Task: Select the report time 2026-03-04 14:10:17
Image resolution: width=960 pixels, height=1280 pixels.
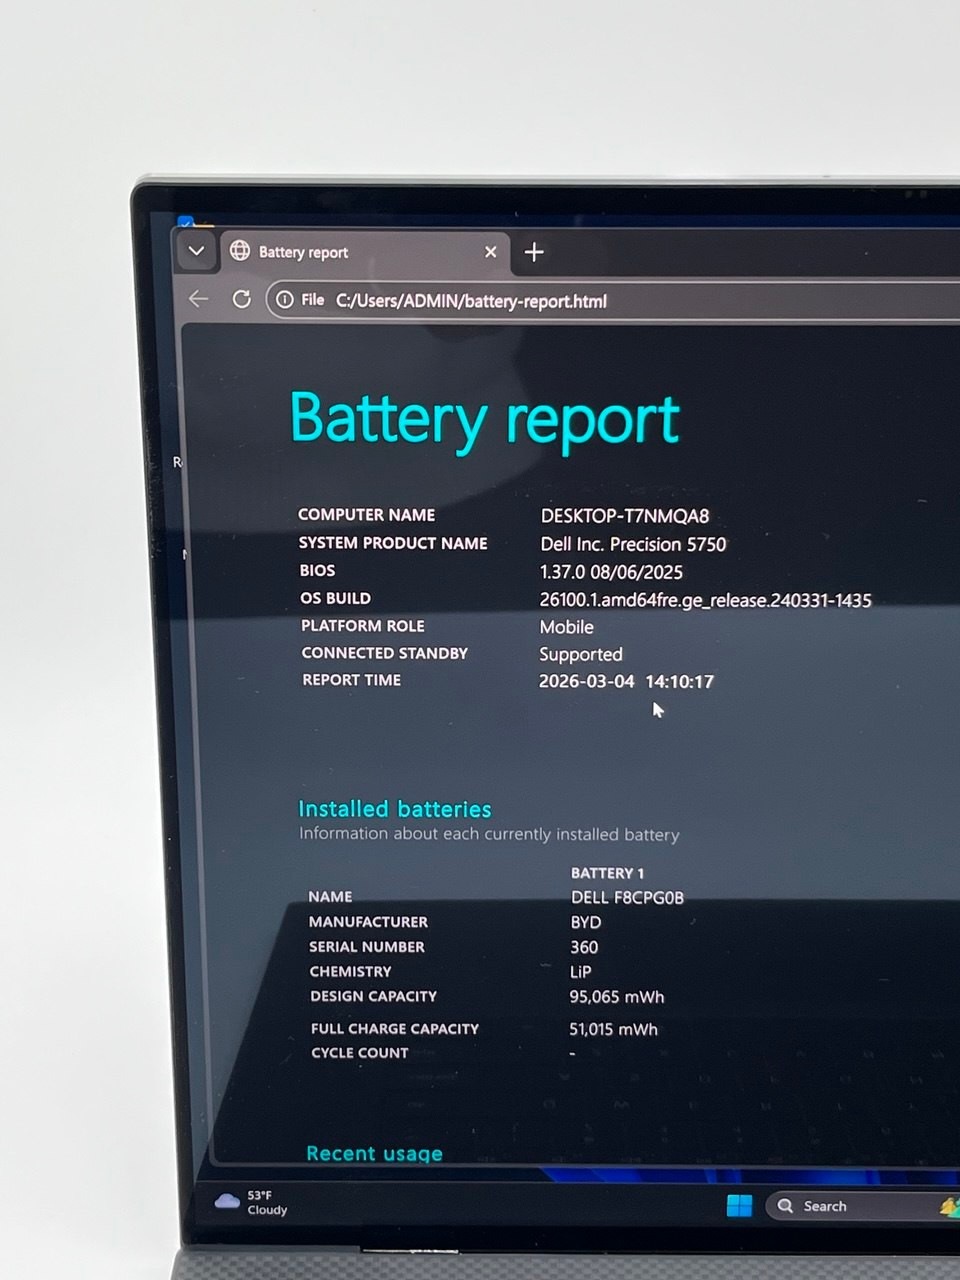Action: [626, 682]
